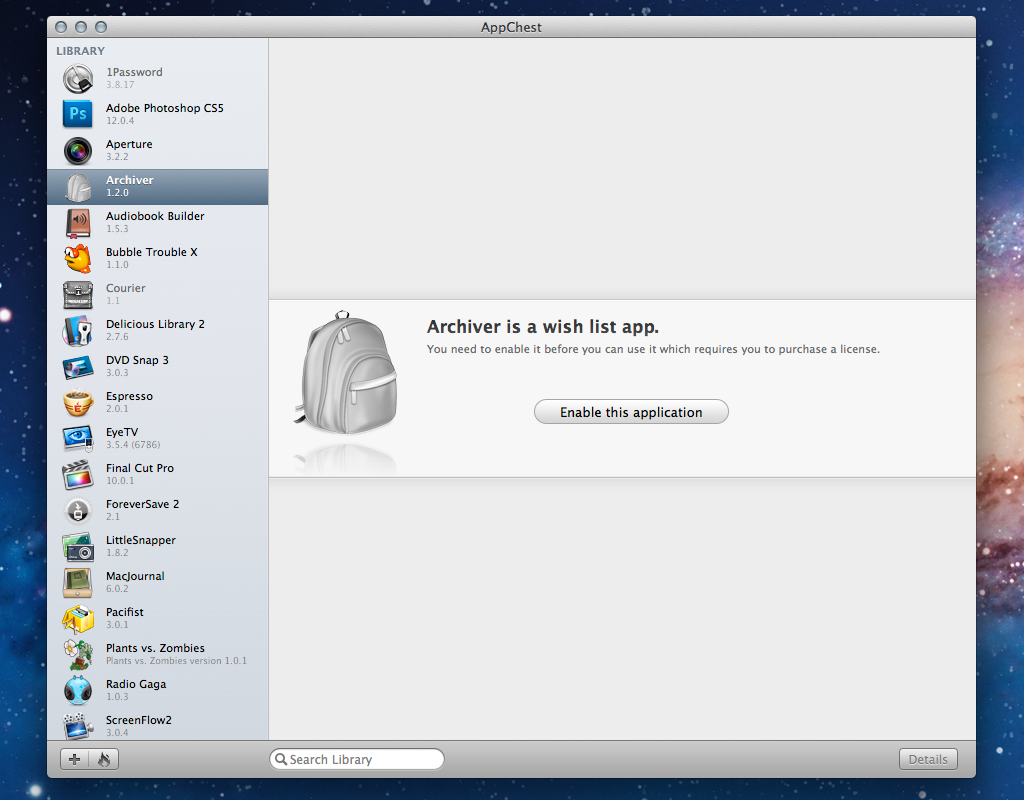Choose Bubble Trouble X from the library

[157, 259]
